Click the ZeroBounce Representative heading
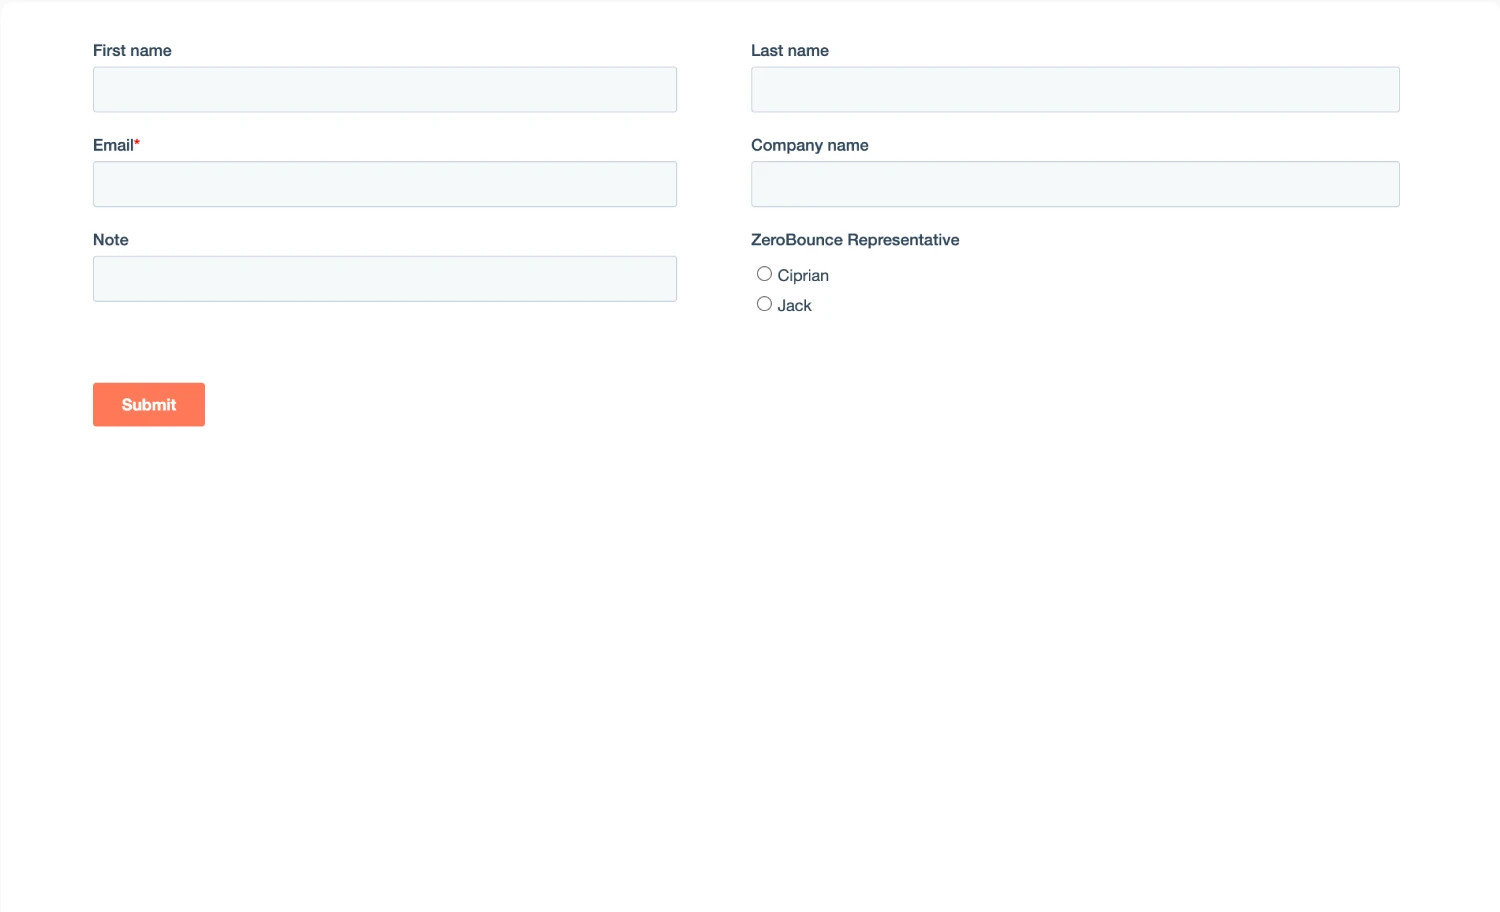The image size is (1500, 912). pos(855,239)
